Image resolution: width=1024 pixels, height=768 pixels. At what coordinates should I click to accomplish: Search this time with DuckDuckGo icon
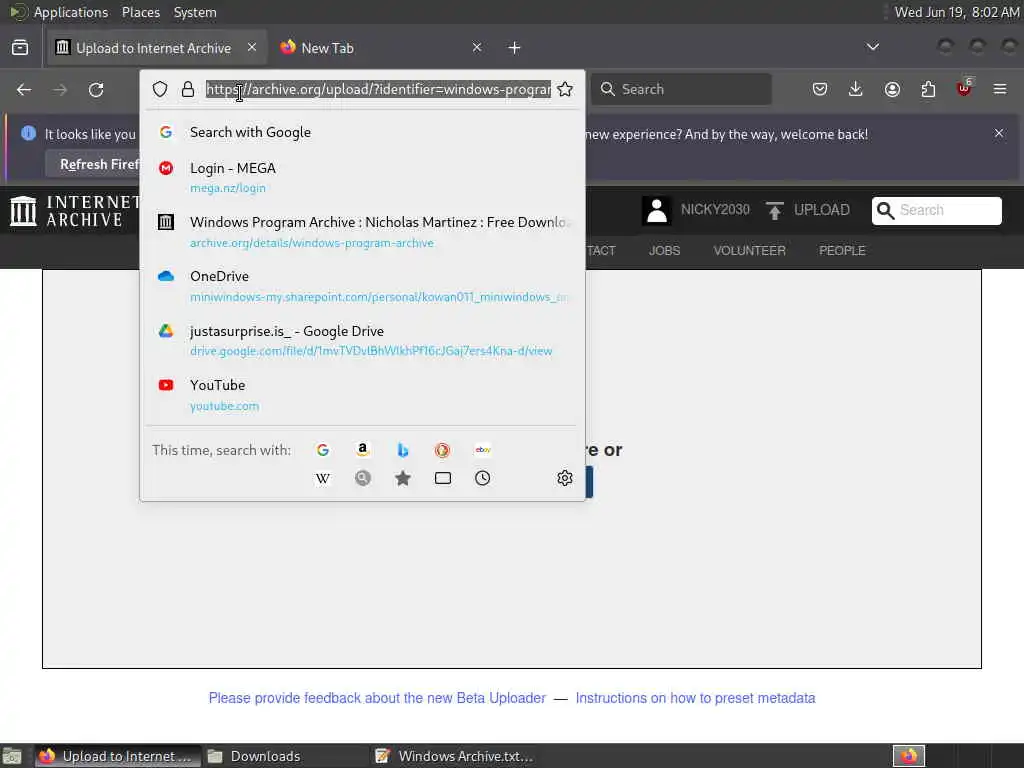tap(442, 450)
